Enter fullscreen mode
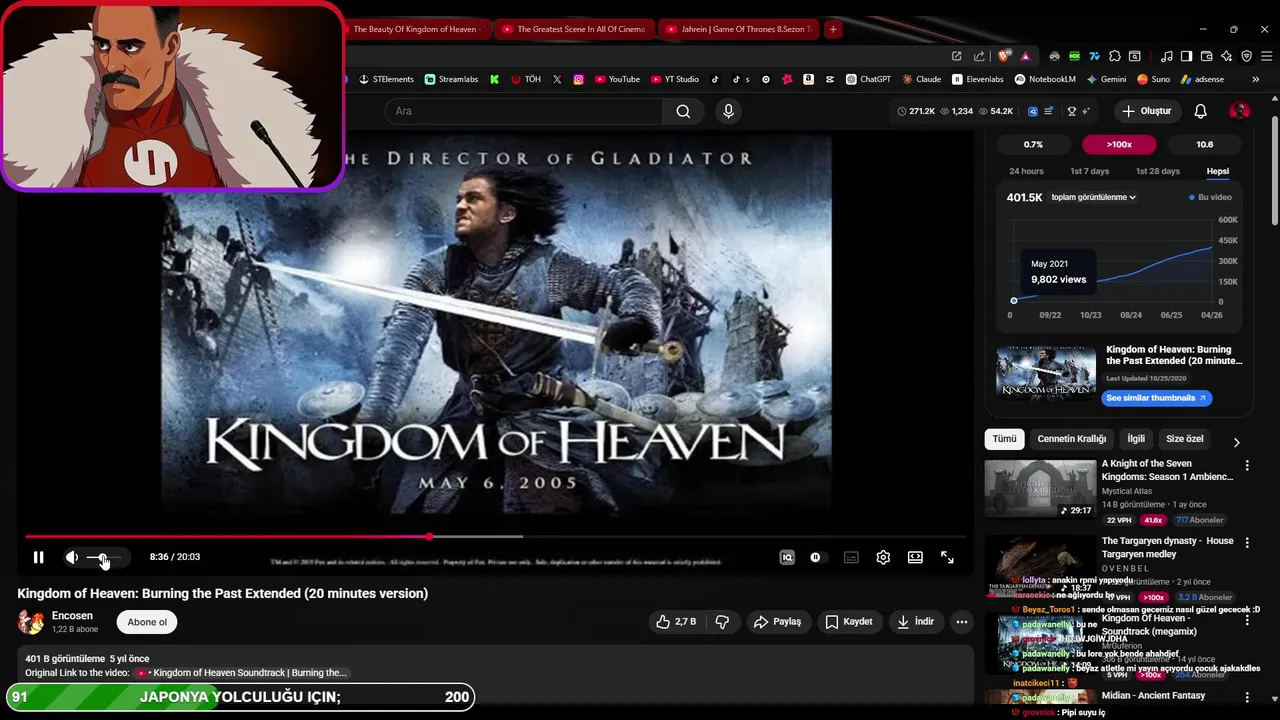 pyautogui.click(x=947, y=558)
